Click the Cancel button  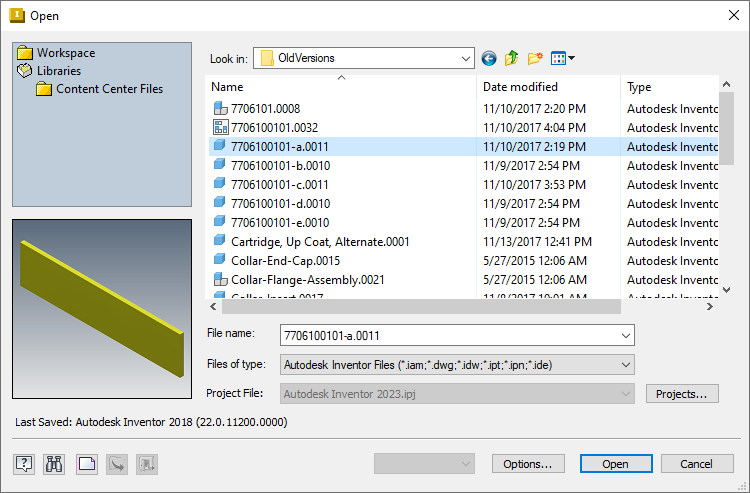[x=697, y=464]
